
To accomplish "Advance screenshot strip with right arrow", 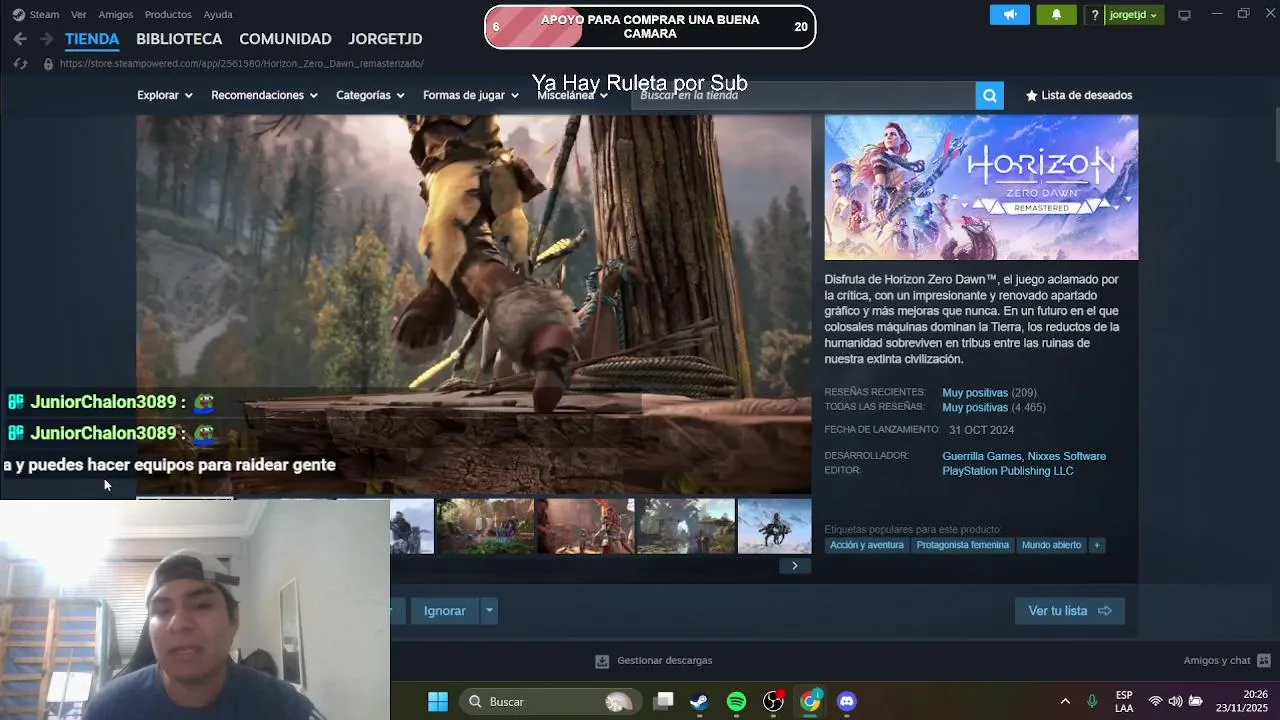I will tap(795, 565).
